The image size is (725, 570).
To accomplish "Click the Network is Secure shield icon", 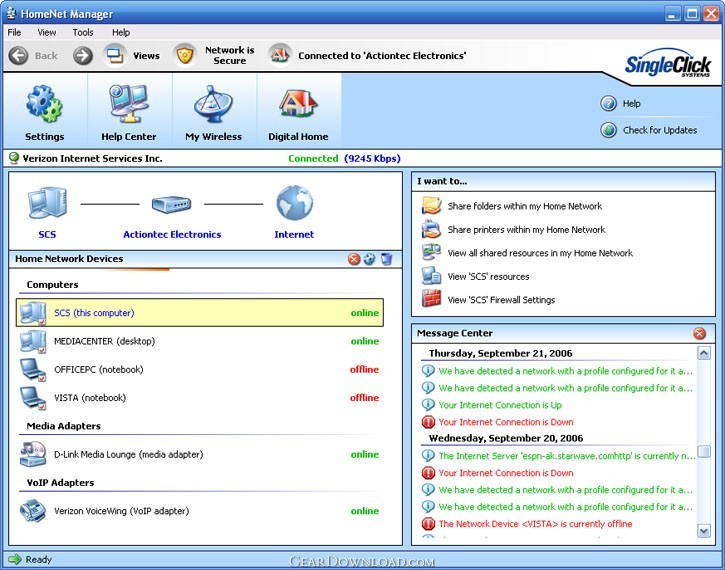I will [185, 55].
